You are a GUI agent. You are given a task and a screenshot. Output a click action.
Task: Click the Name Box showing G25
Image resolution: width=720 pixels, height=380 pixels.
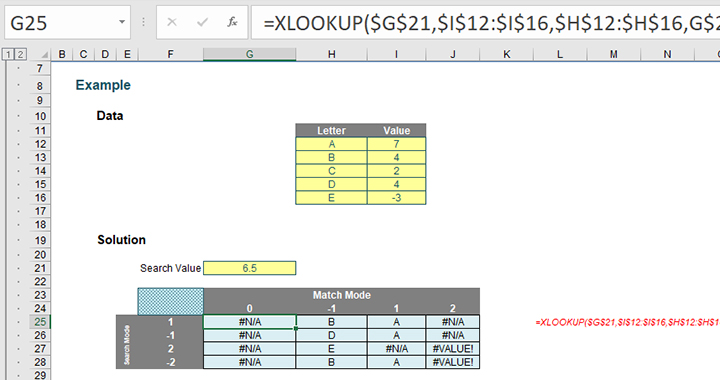pyautogui.click(x=68, y=22)
